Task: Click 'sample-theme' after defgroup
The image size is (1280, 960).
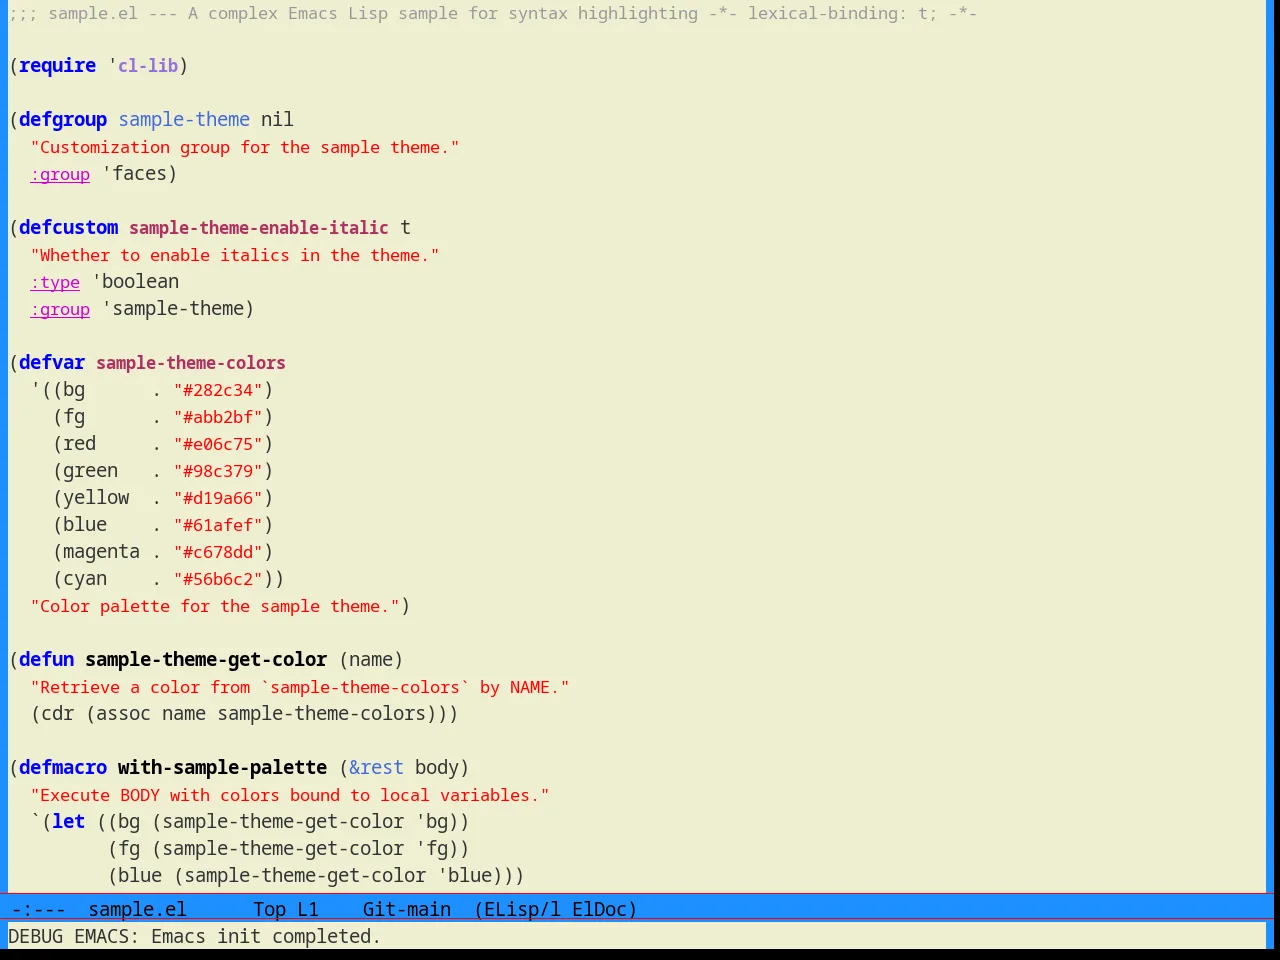Action: tap(184, 120)
